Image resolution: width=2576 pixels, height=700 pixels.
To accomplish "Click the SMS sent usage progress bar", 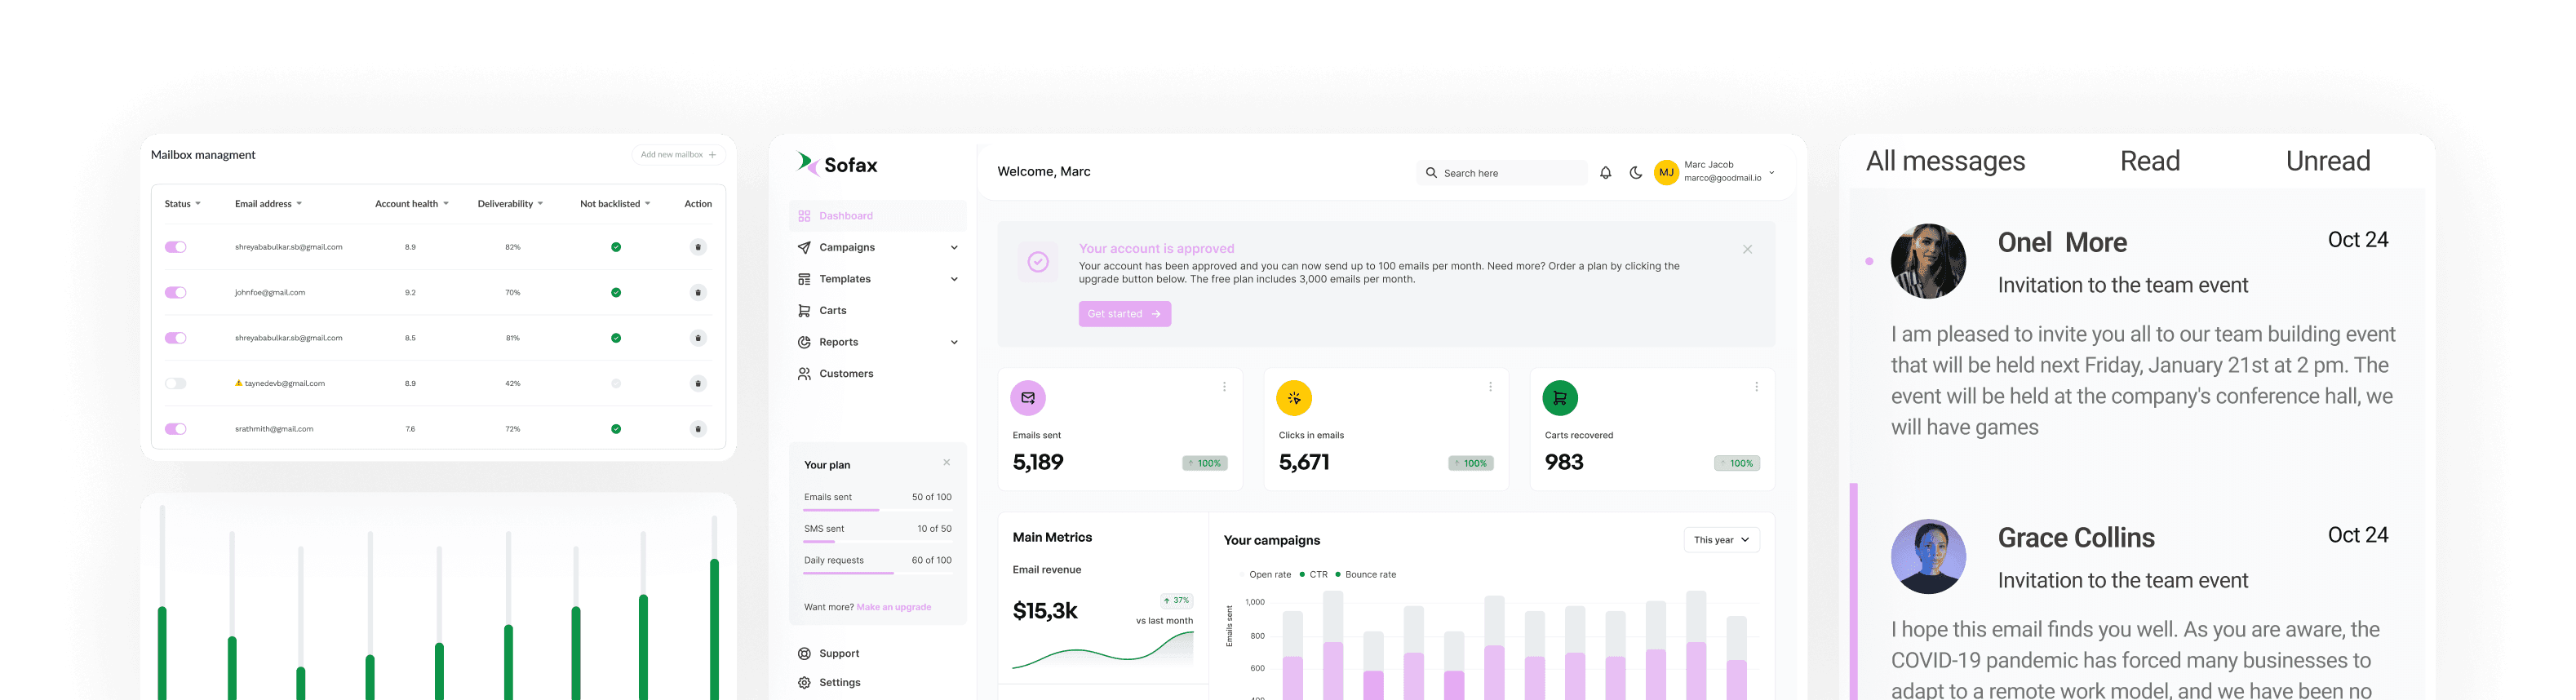I will coord(877,542).
